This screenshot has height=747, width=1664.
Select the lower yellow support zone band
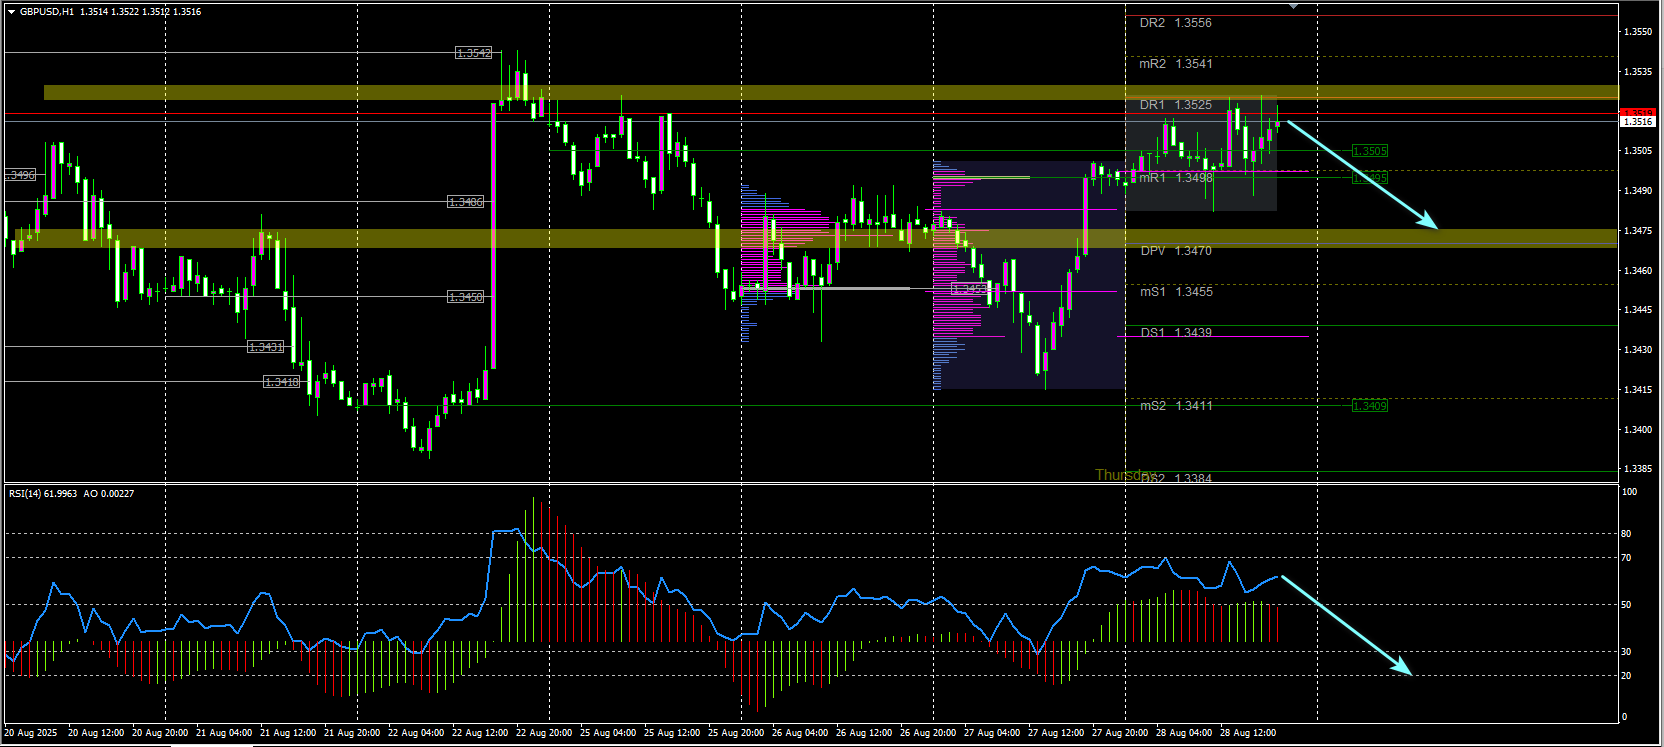tap(811, 238)
